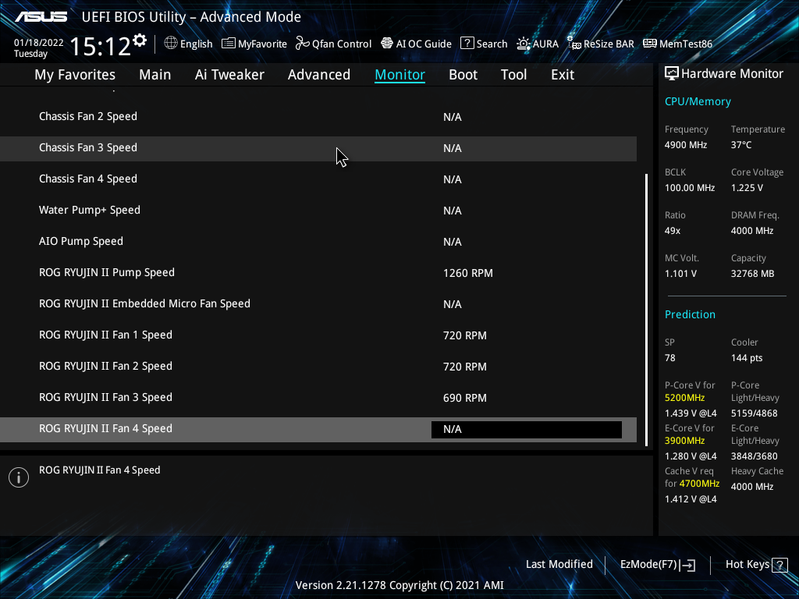Viewport: 799px width, 599px height.
Task: Launch MemTest86 icon
Action: (650, 43)
